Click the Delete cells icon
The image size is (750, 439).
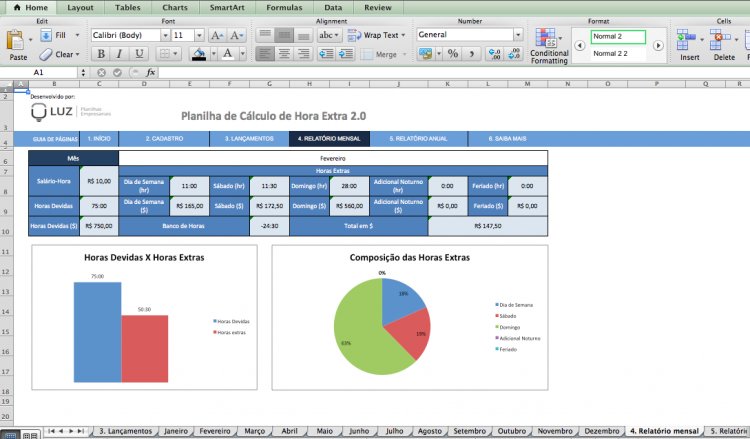[x=720, y=39]
